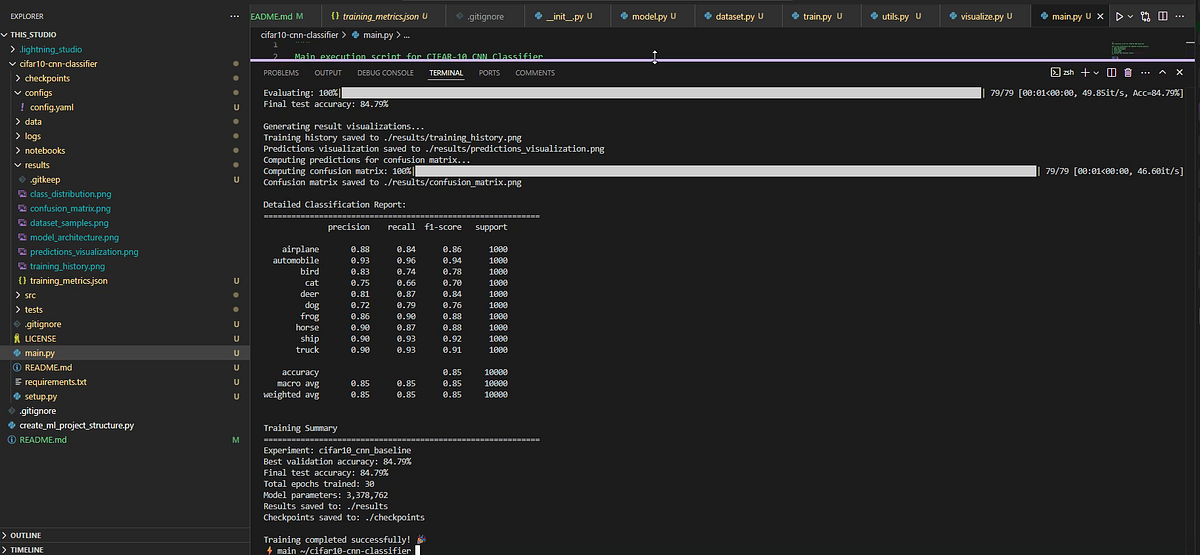
Task: Select the TERMINAL panel tab
Action: click(x=446, y=73)
